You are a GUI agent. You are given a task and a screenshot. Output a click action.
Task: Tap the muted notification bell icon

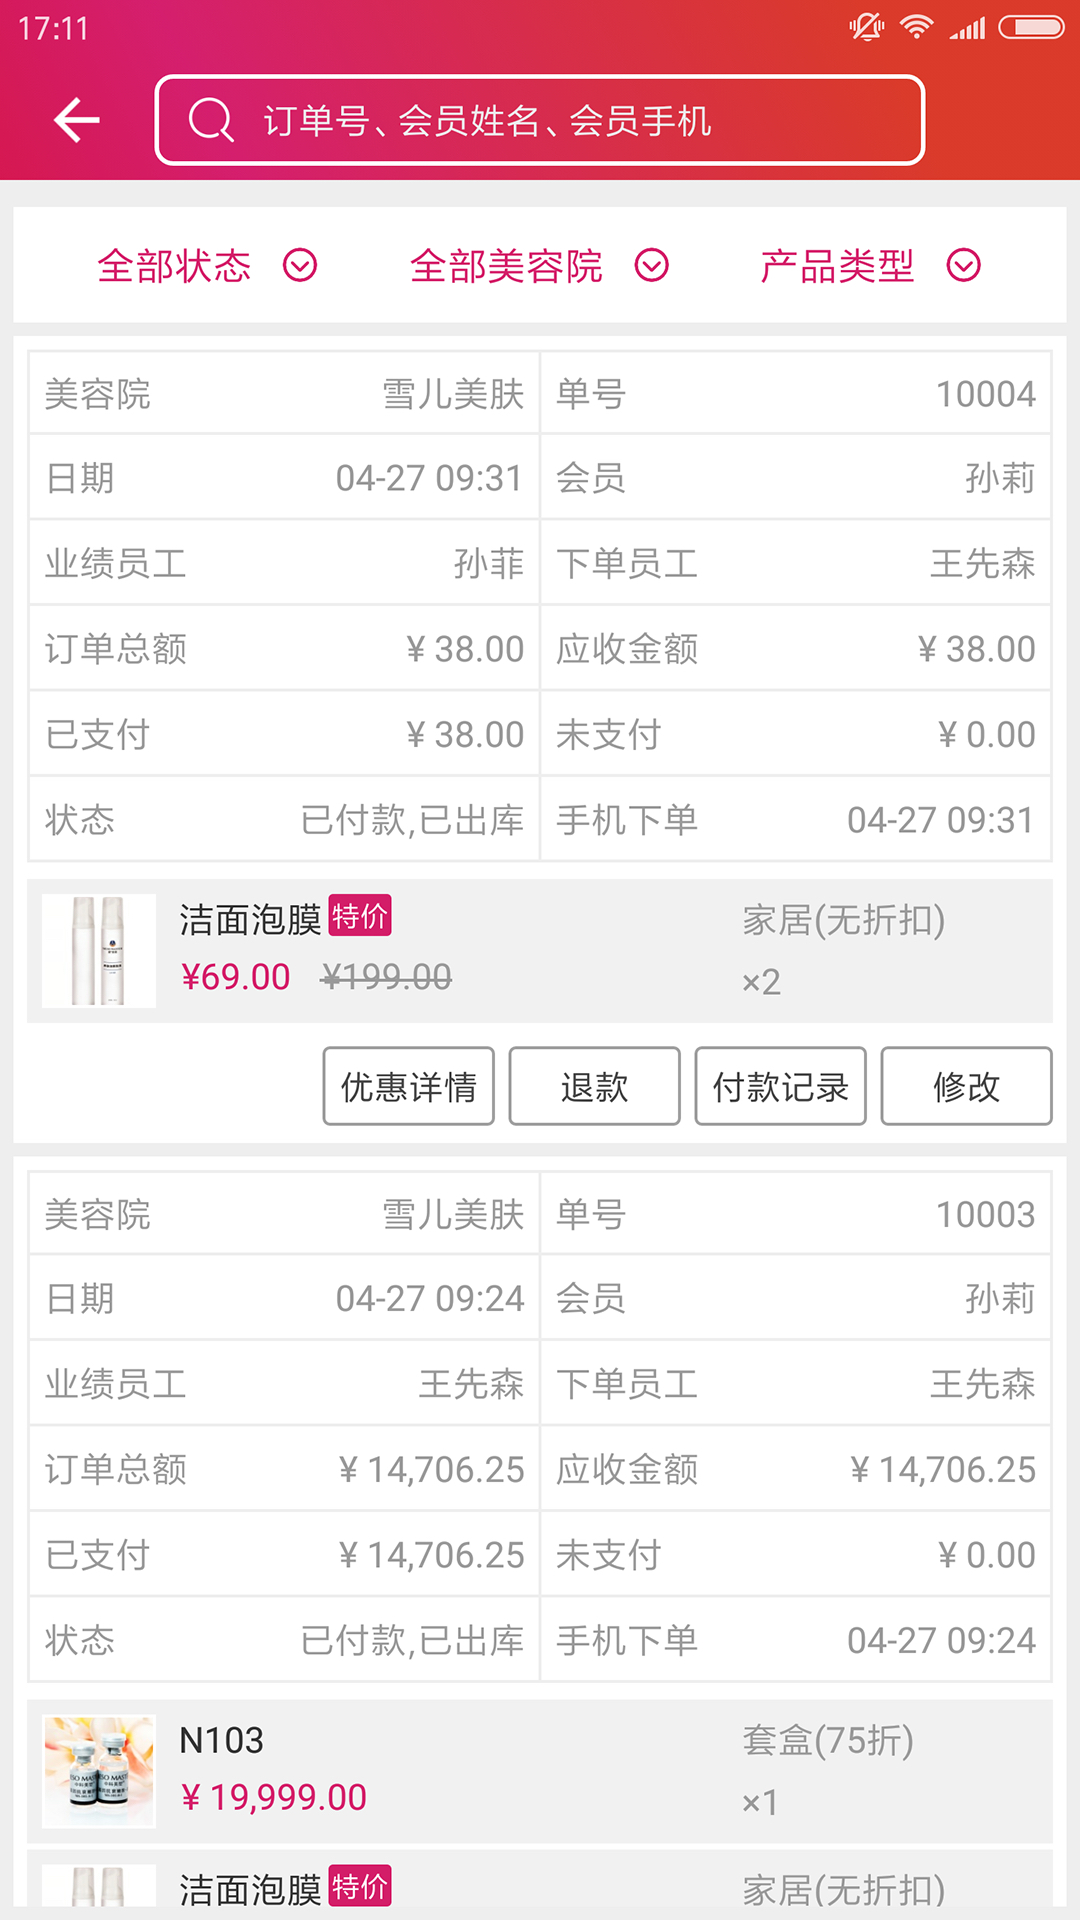866,27
